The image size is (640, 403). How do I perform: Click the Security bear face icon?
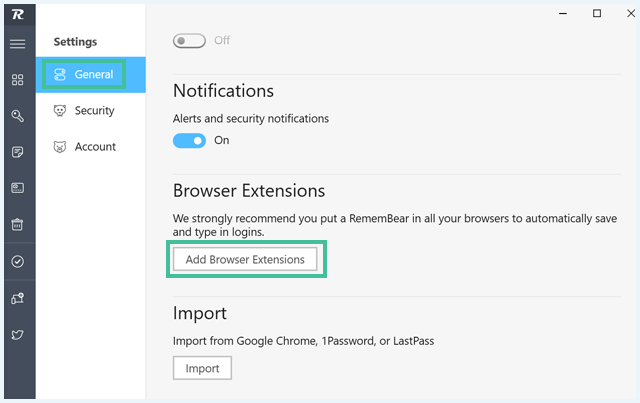tap(60, 111)
